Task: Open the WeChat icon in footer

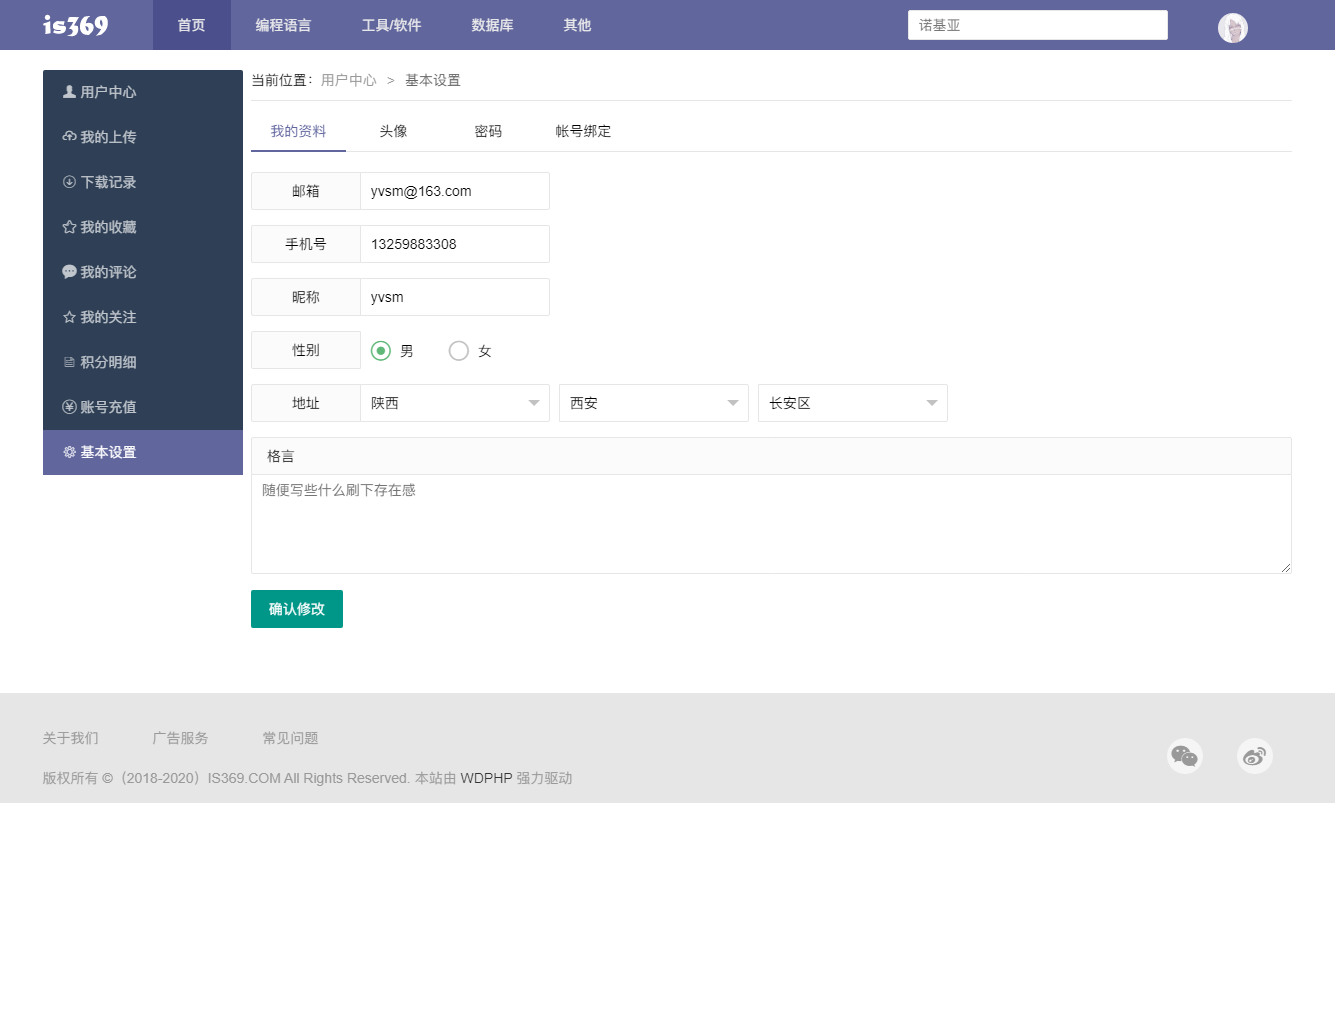Action: click(x=1185, y=756)
